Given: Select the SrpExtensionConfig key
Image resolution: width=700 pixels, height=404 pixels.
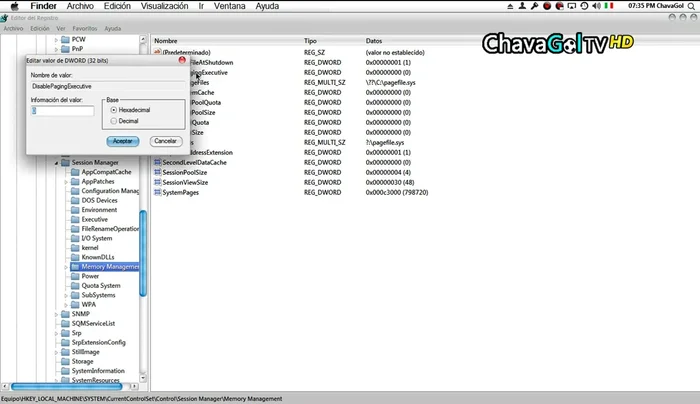Looking at the screenshot, I should point(99,342).
